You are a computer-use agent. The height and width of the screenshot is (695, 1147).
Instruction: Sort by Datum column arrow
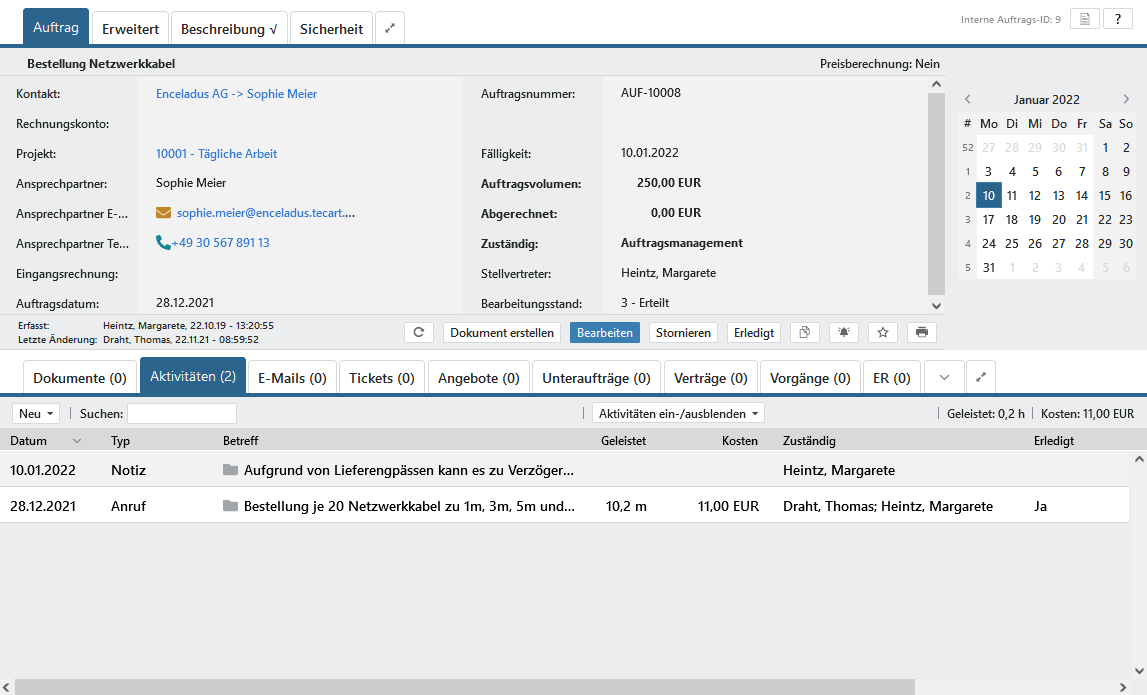77,441
